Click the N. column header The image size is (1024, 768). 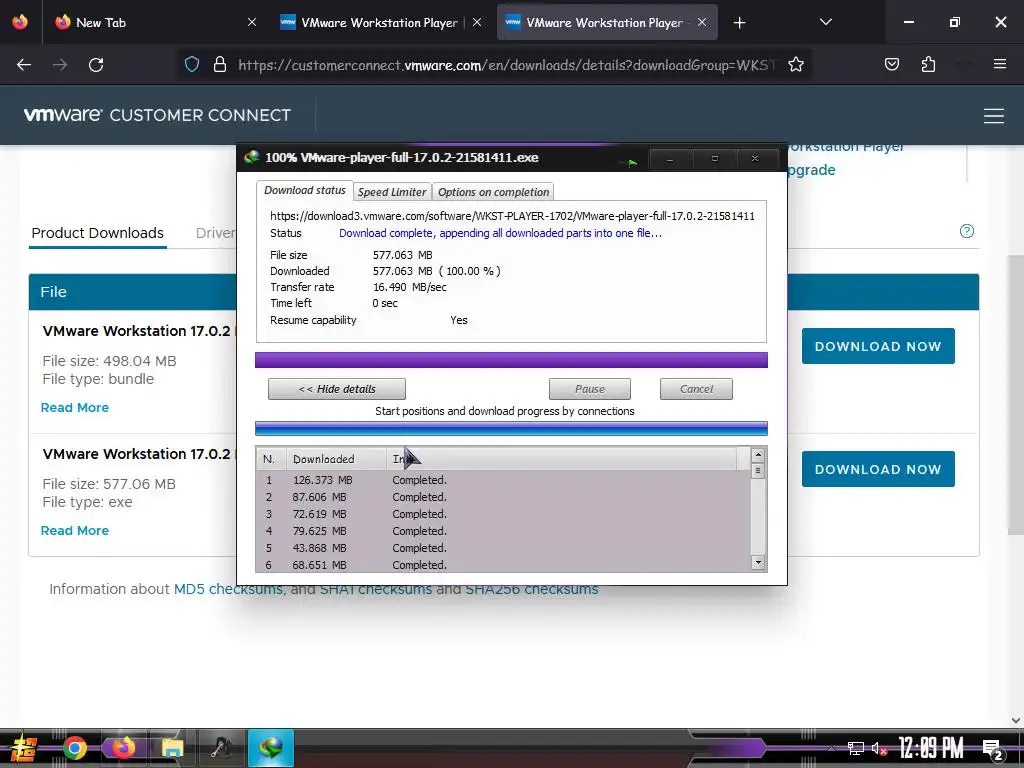[269, 459]
